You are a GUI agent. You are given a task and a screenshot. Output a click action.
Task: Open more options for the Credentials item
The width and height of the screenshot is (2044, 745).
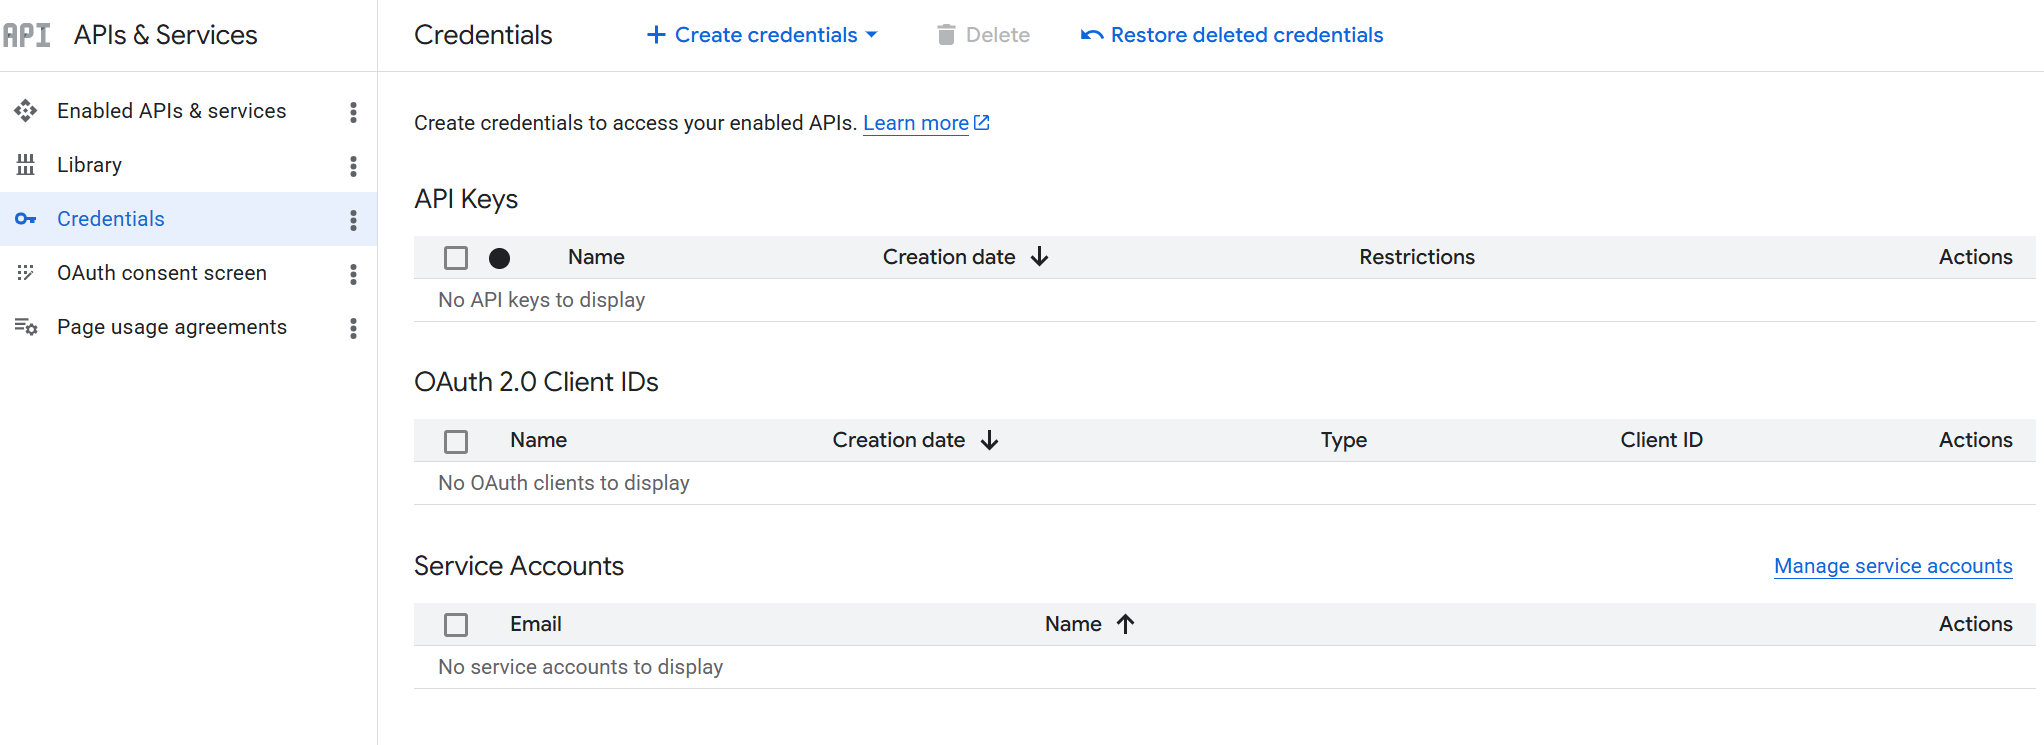[x=353, y=220]
